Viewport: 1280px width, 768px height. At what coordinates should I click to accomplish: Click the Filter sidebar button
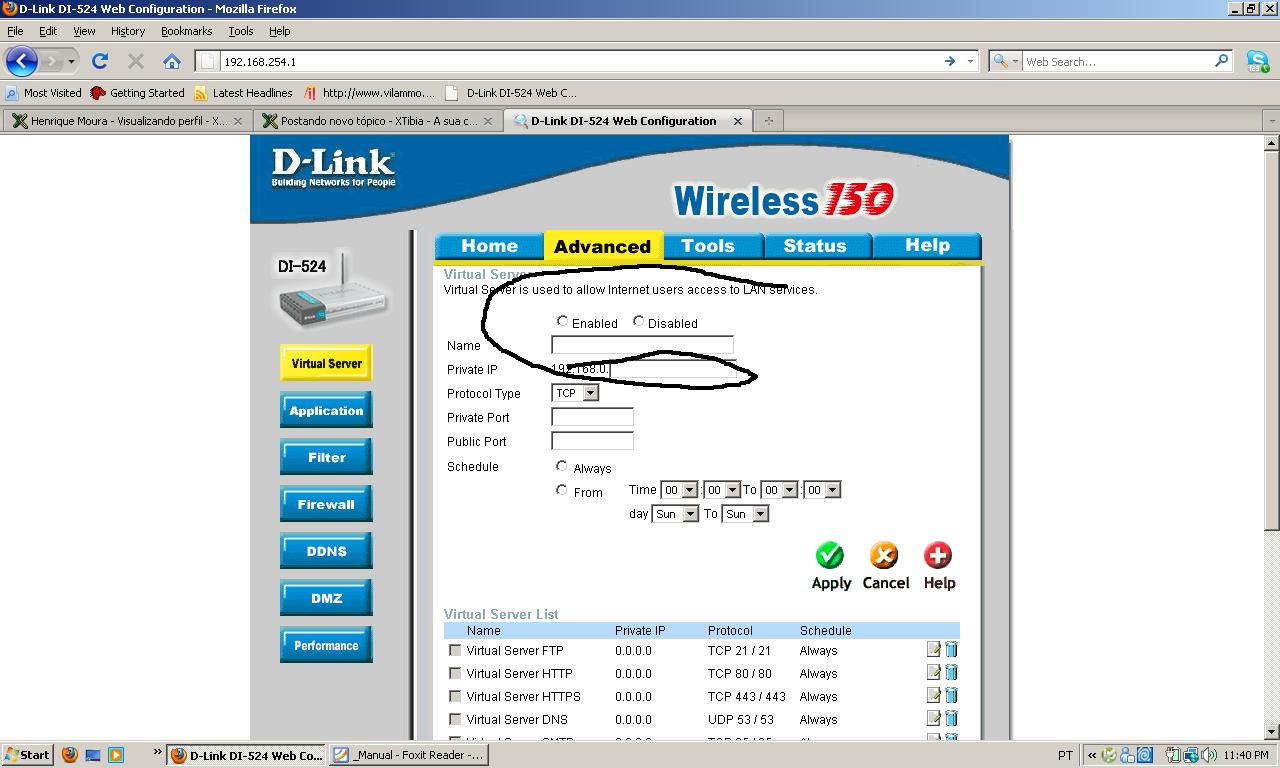tap(326, 457)
